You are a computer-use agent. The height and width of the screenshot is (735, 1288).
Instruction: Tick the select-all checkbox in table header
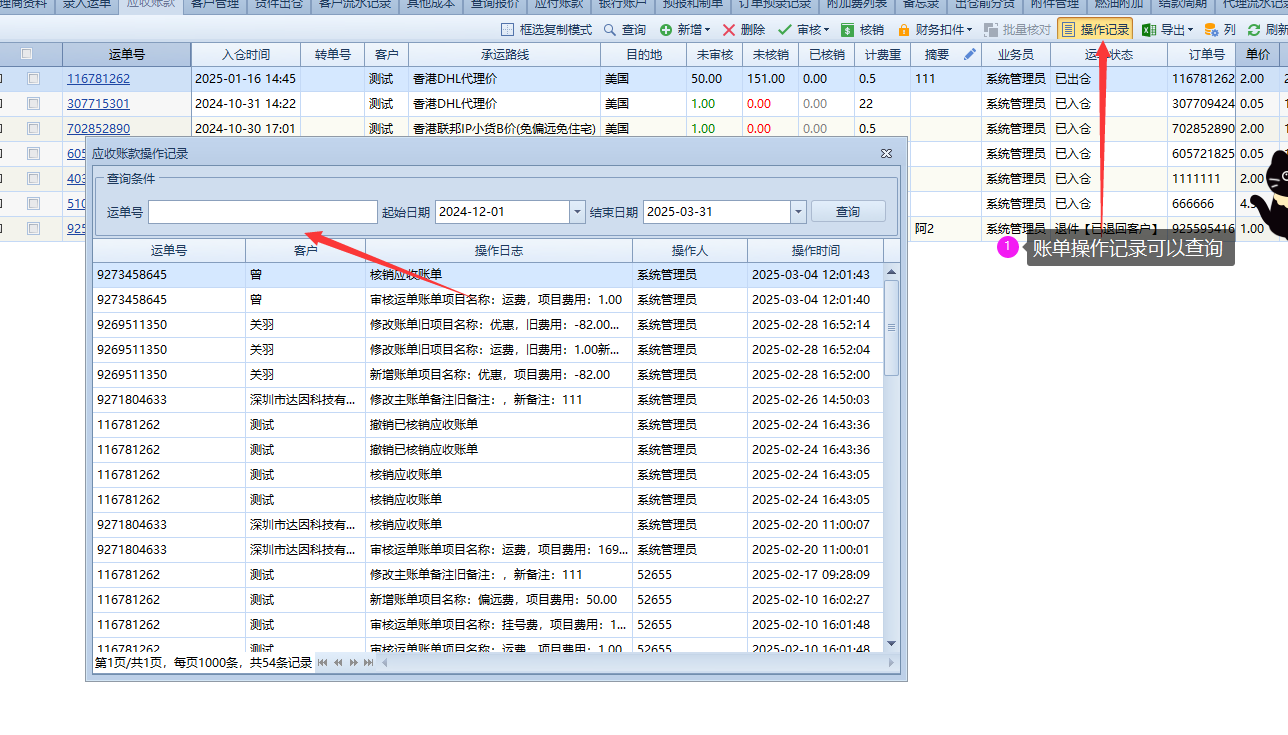pyautogui.click(x=27, y=54)
